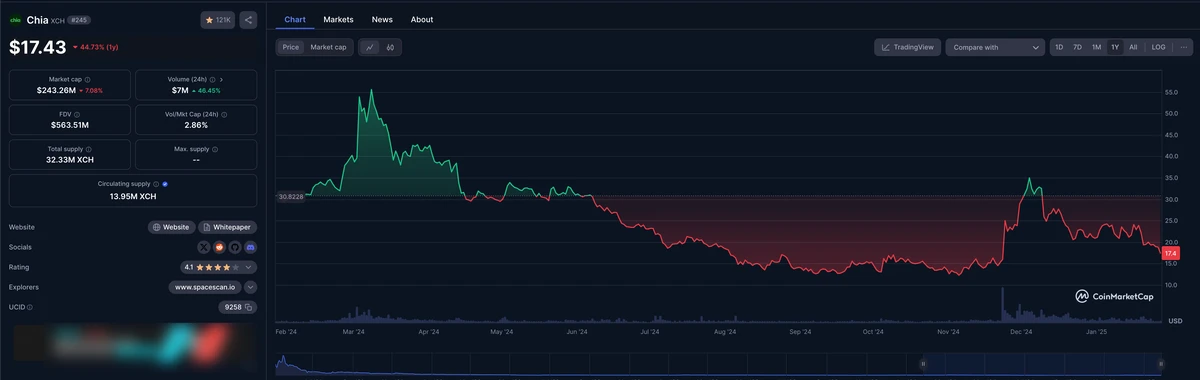1200x380 pixels.
Task: Set chart range to All
Action: coord(1133,47)
